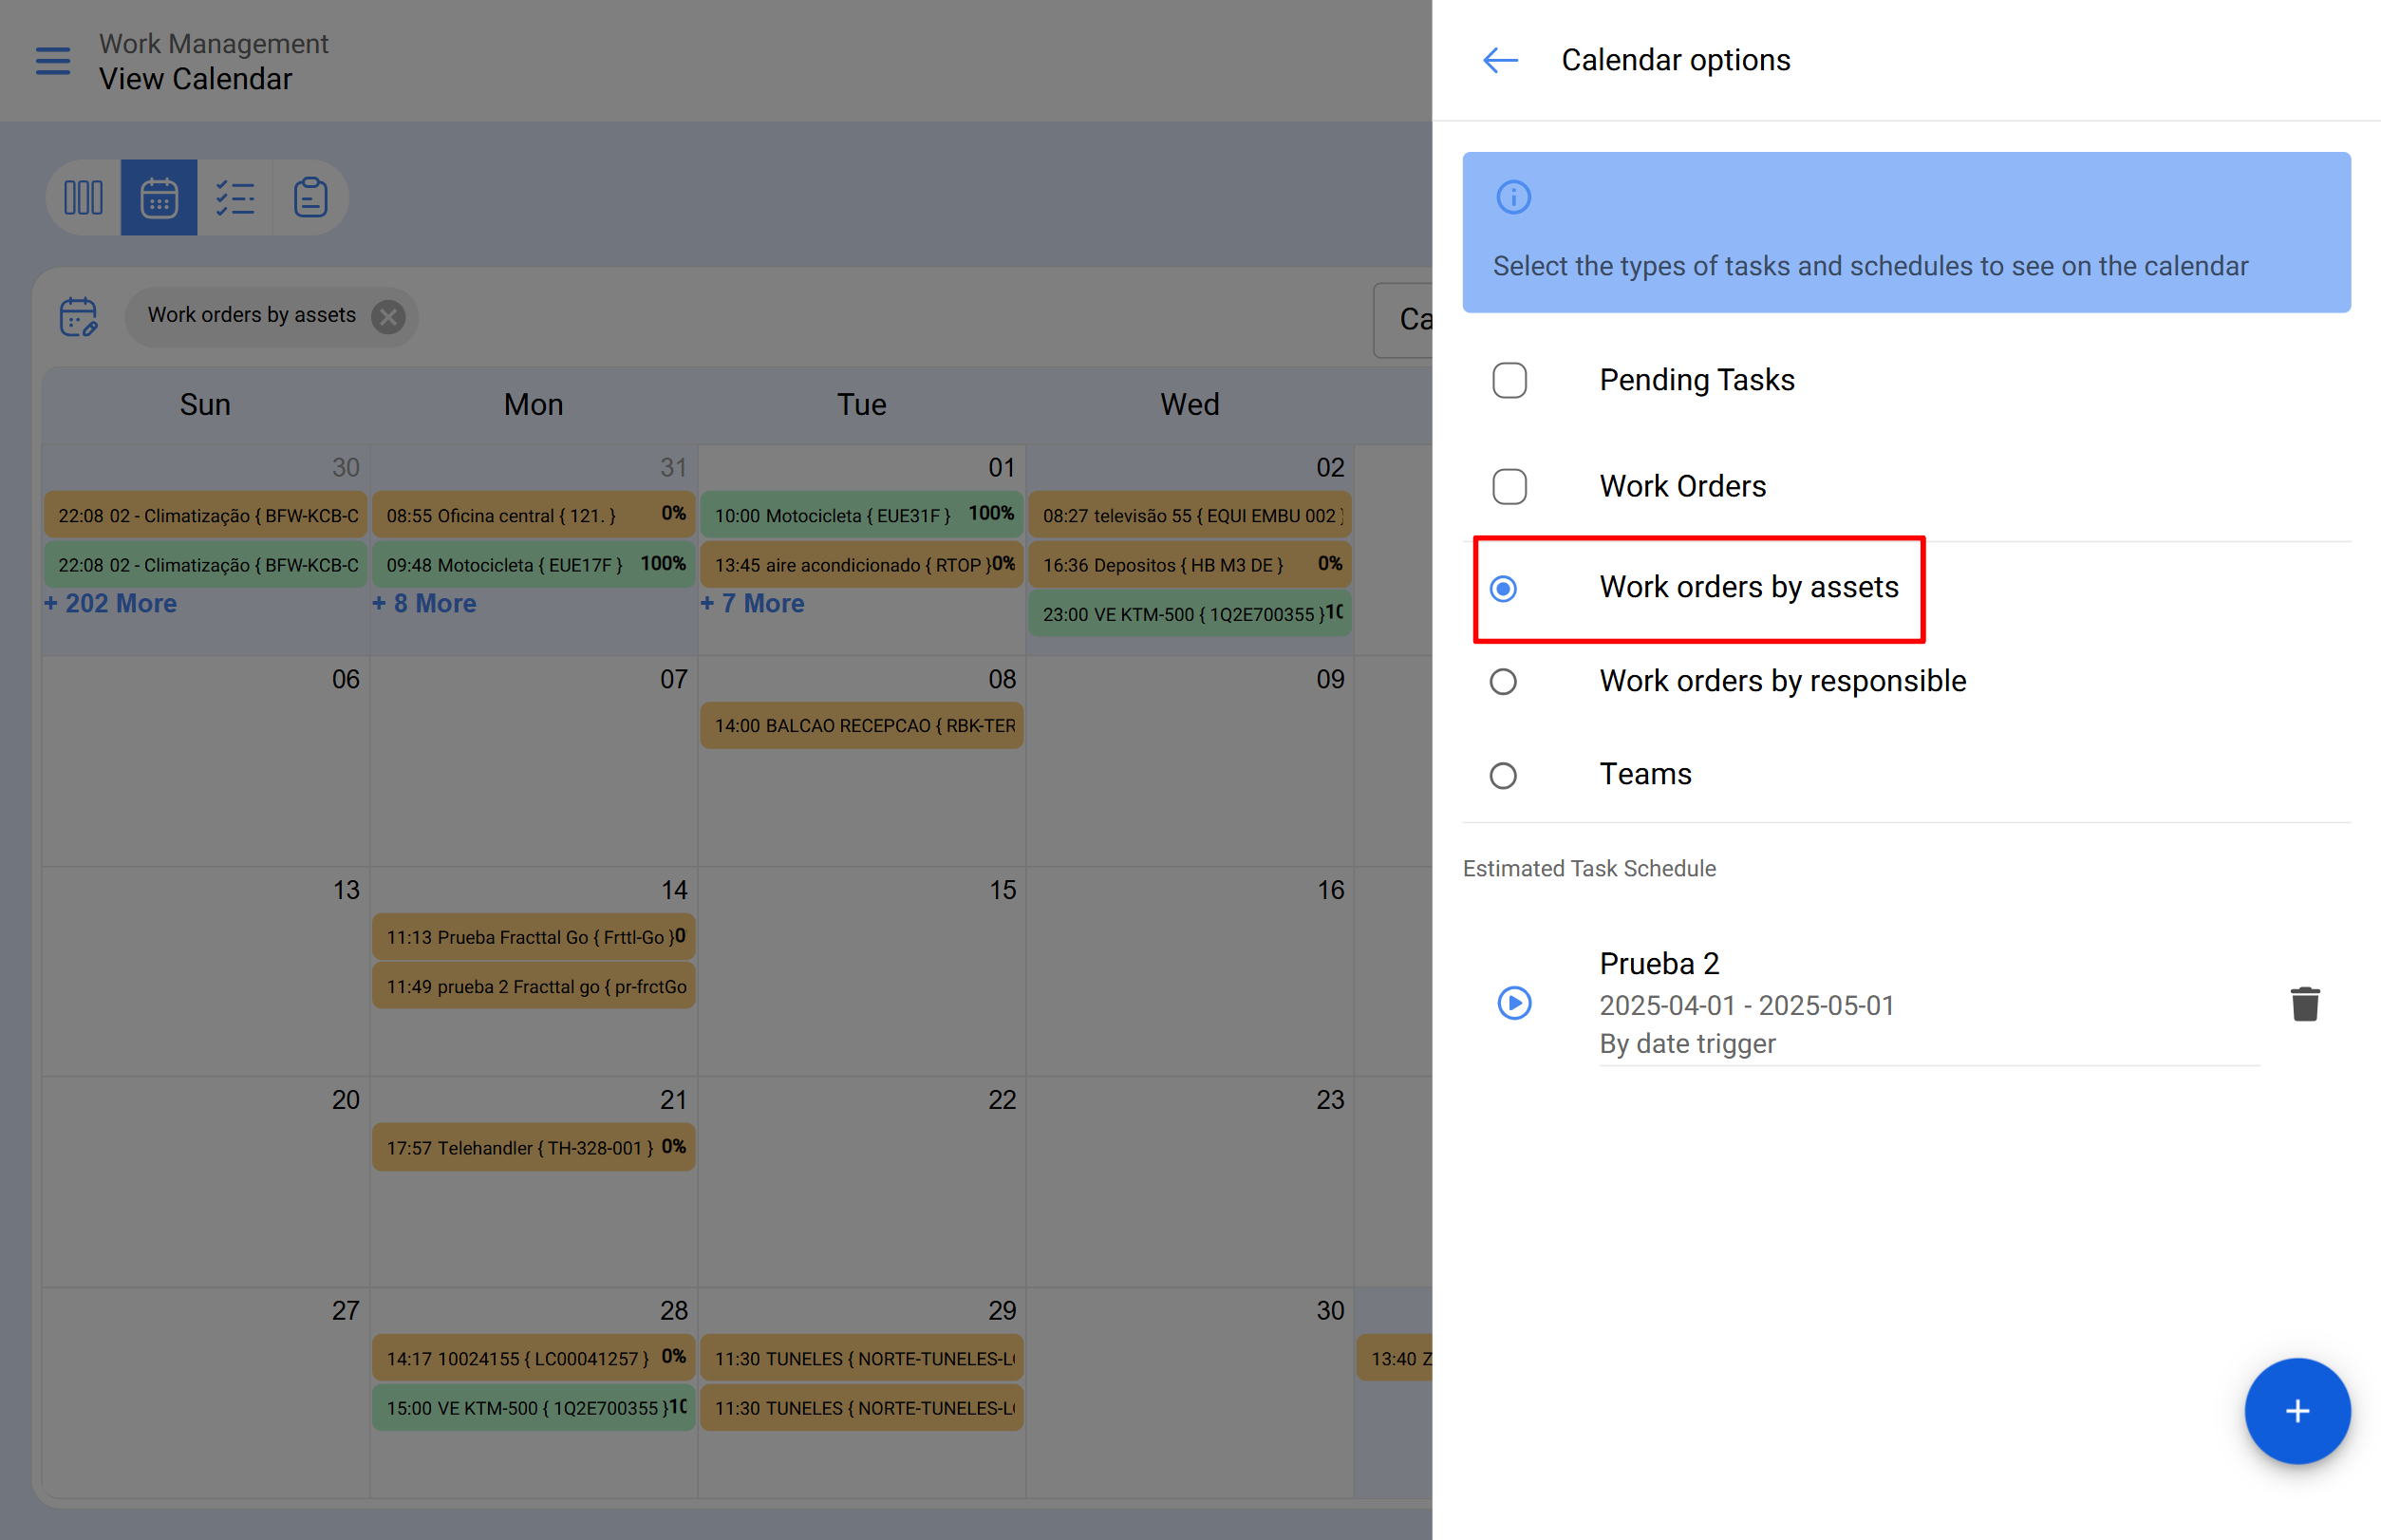Go back from Calendar options panel
Screen dimensions: 2381x1540
click(1500, 60)
